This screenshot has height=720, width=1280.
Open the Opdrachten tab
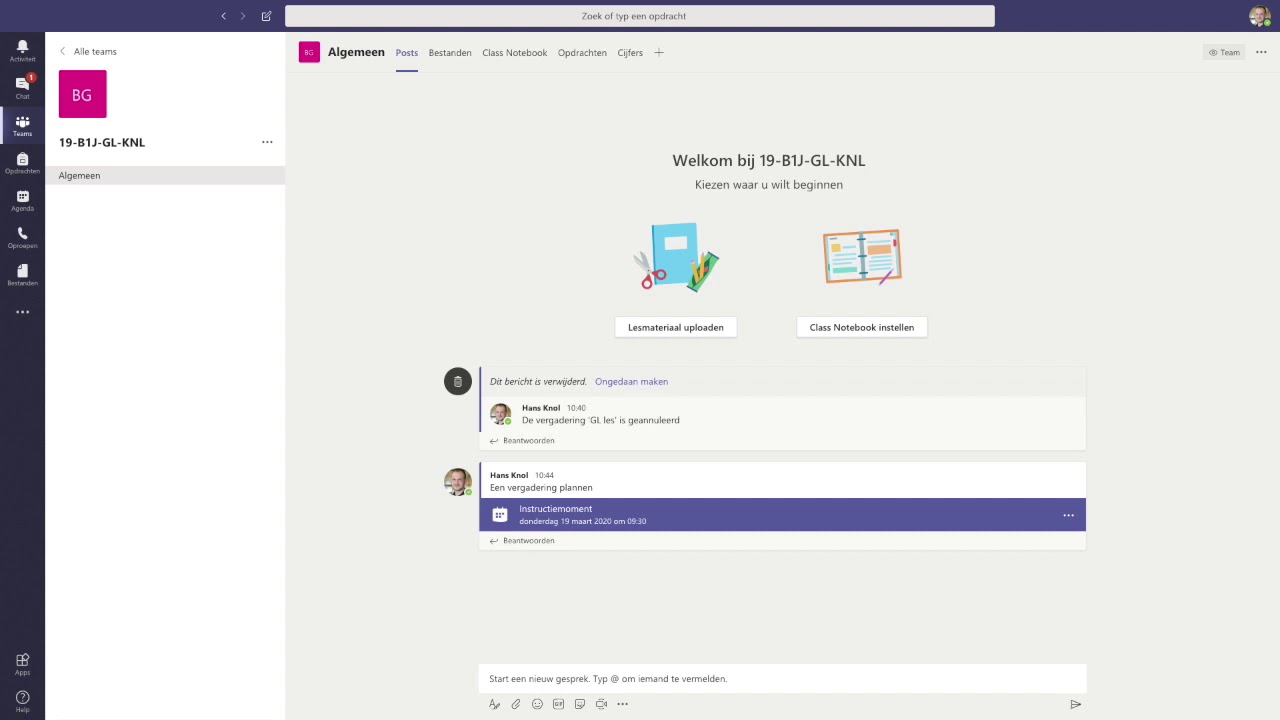tap(582, 53)
